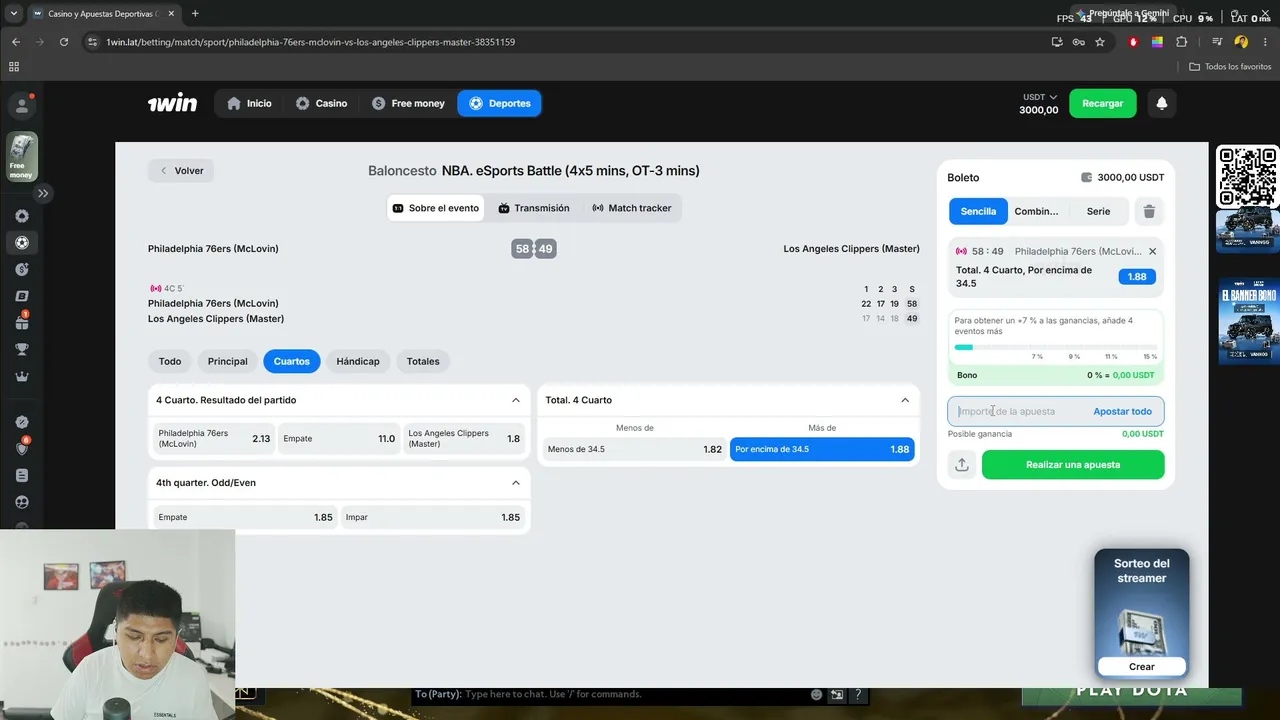Open the crown sidebar icon
This screenshot has height=720, width=1280.
tap(22, 377)
